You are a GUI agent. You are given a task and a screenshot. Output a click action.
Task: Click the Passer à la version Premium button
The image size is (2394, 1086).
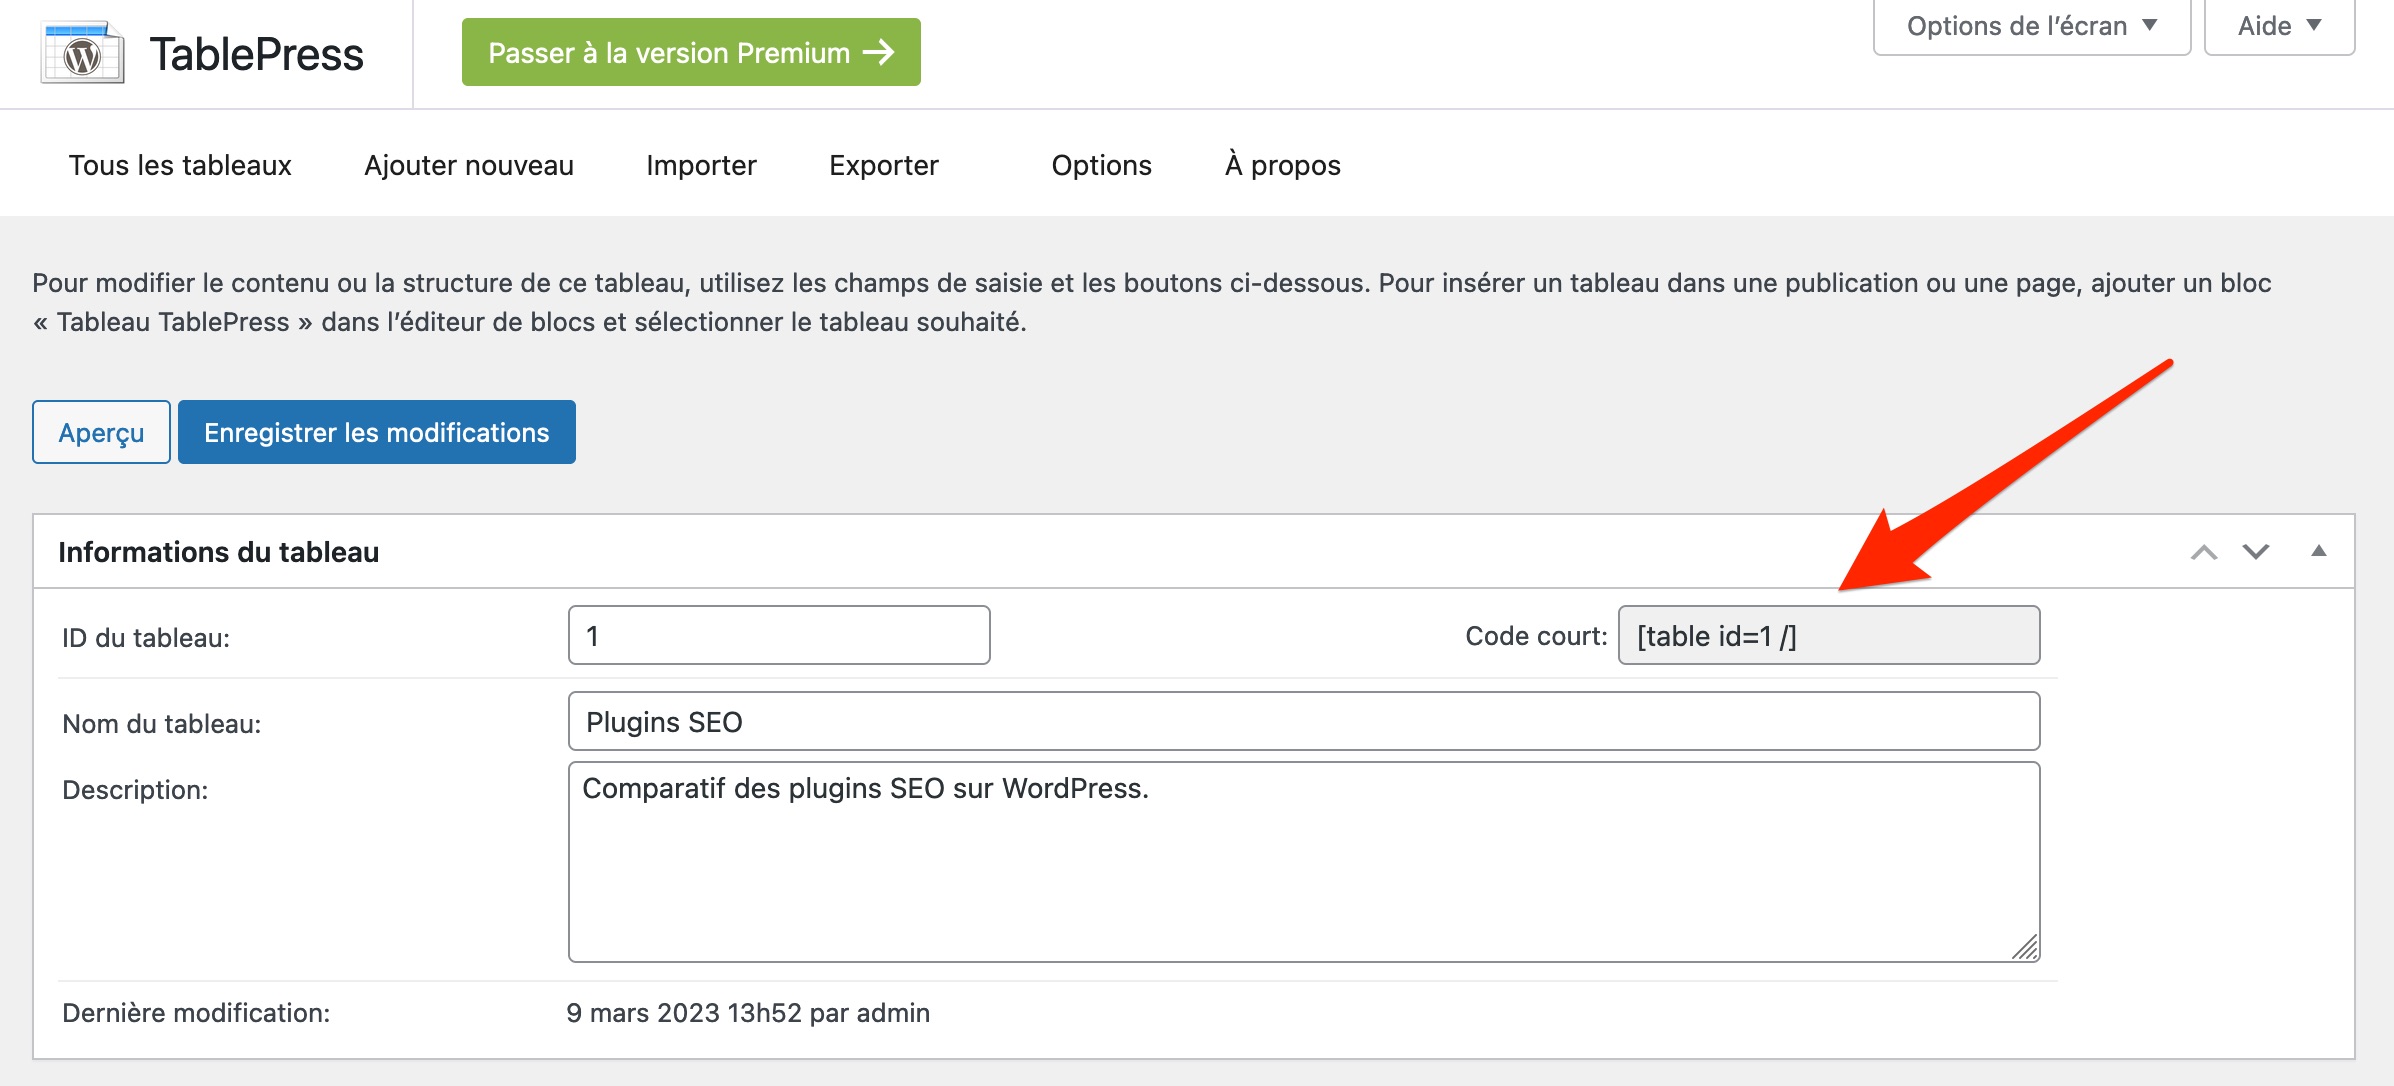(691, 52)
